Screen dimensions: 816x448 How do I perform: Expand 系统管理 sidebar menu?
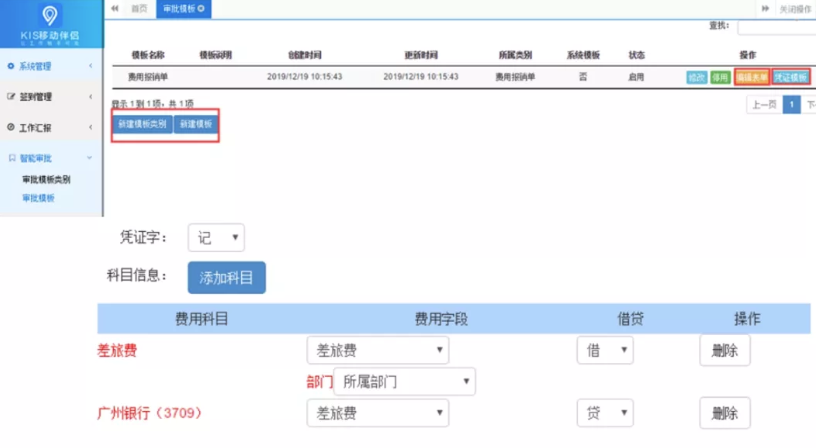(50, 67)
